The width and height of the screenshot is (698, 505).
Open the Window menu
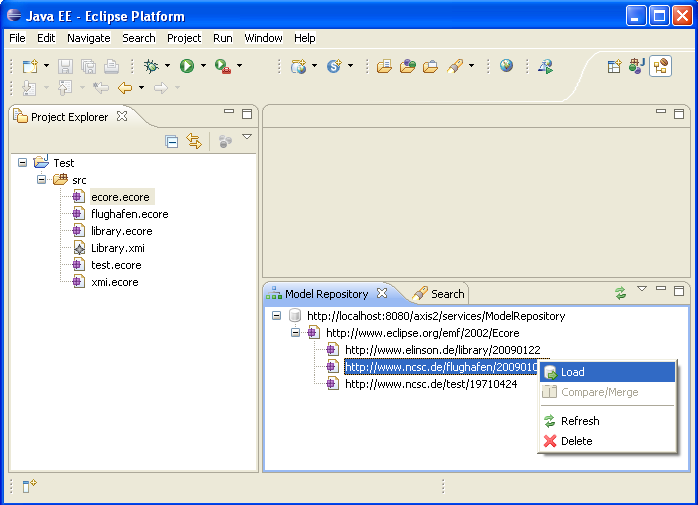coord(263,38)
